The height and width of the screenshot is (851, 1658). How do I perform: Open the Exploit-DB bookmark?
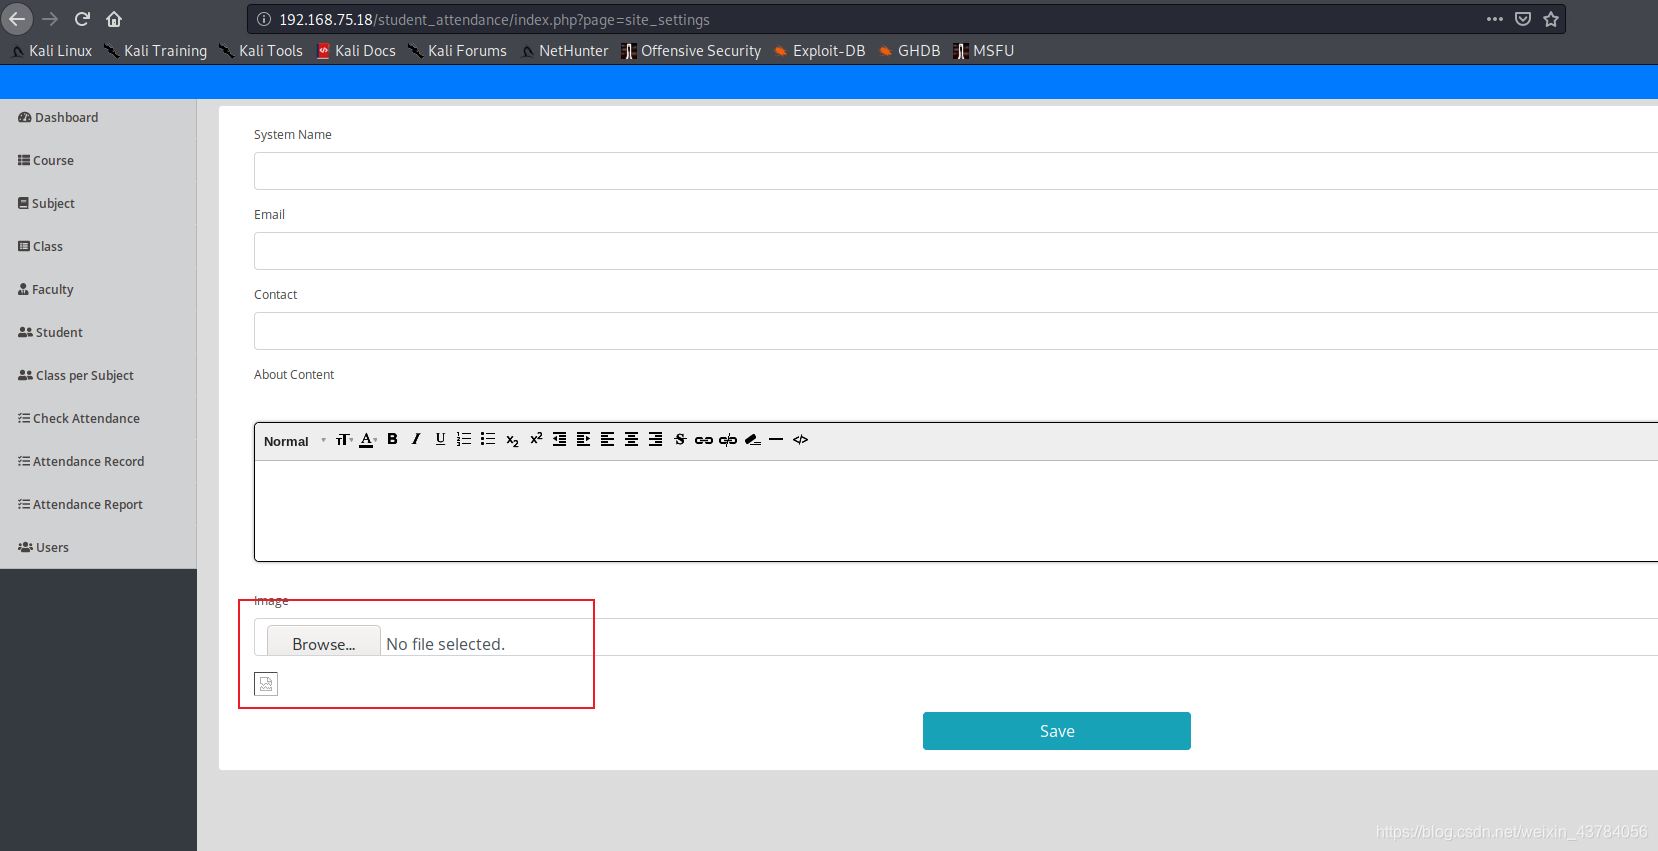tap(820, 51)
